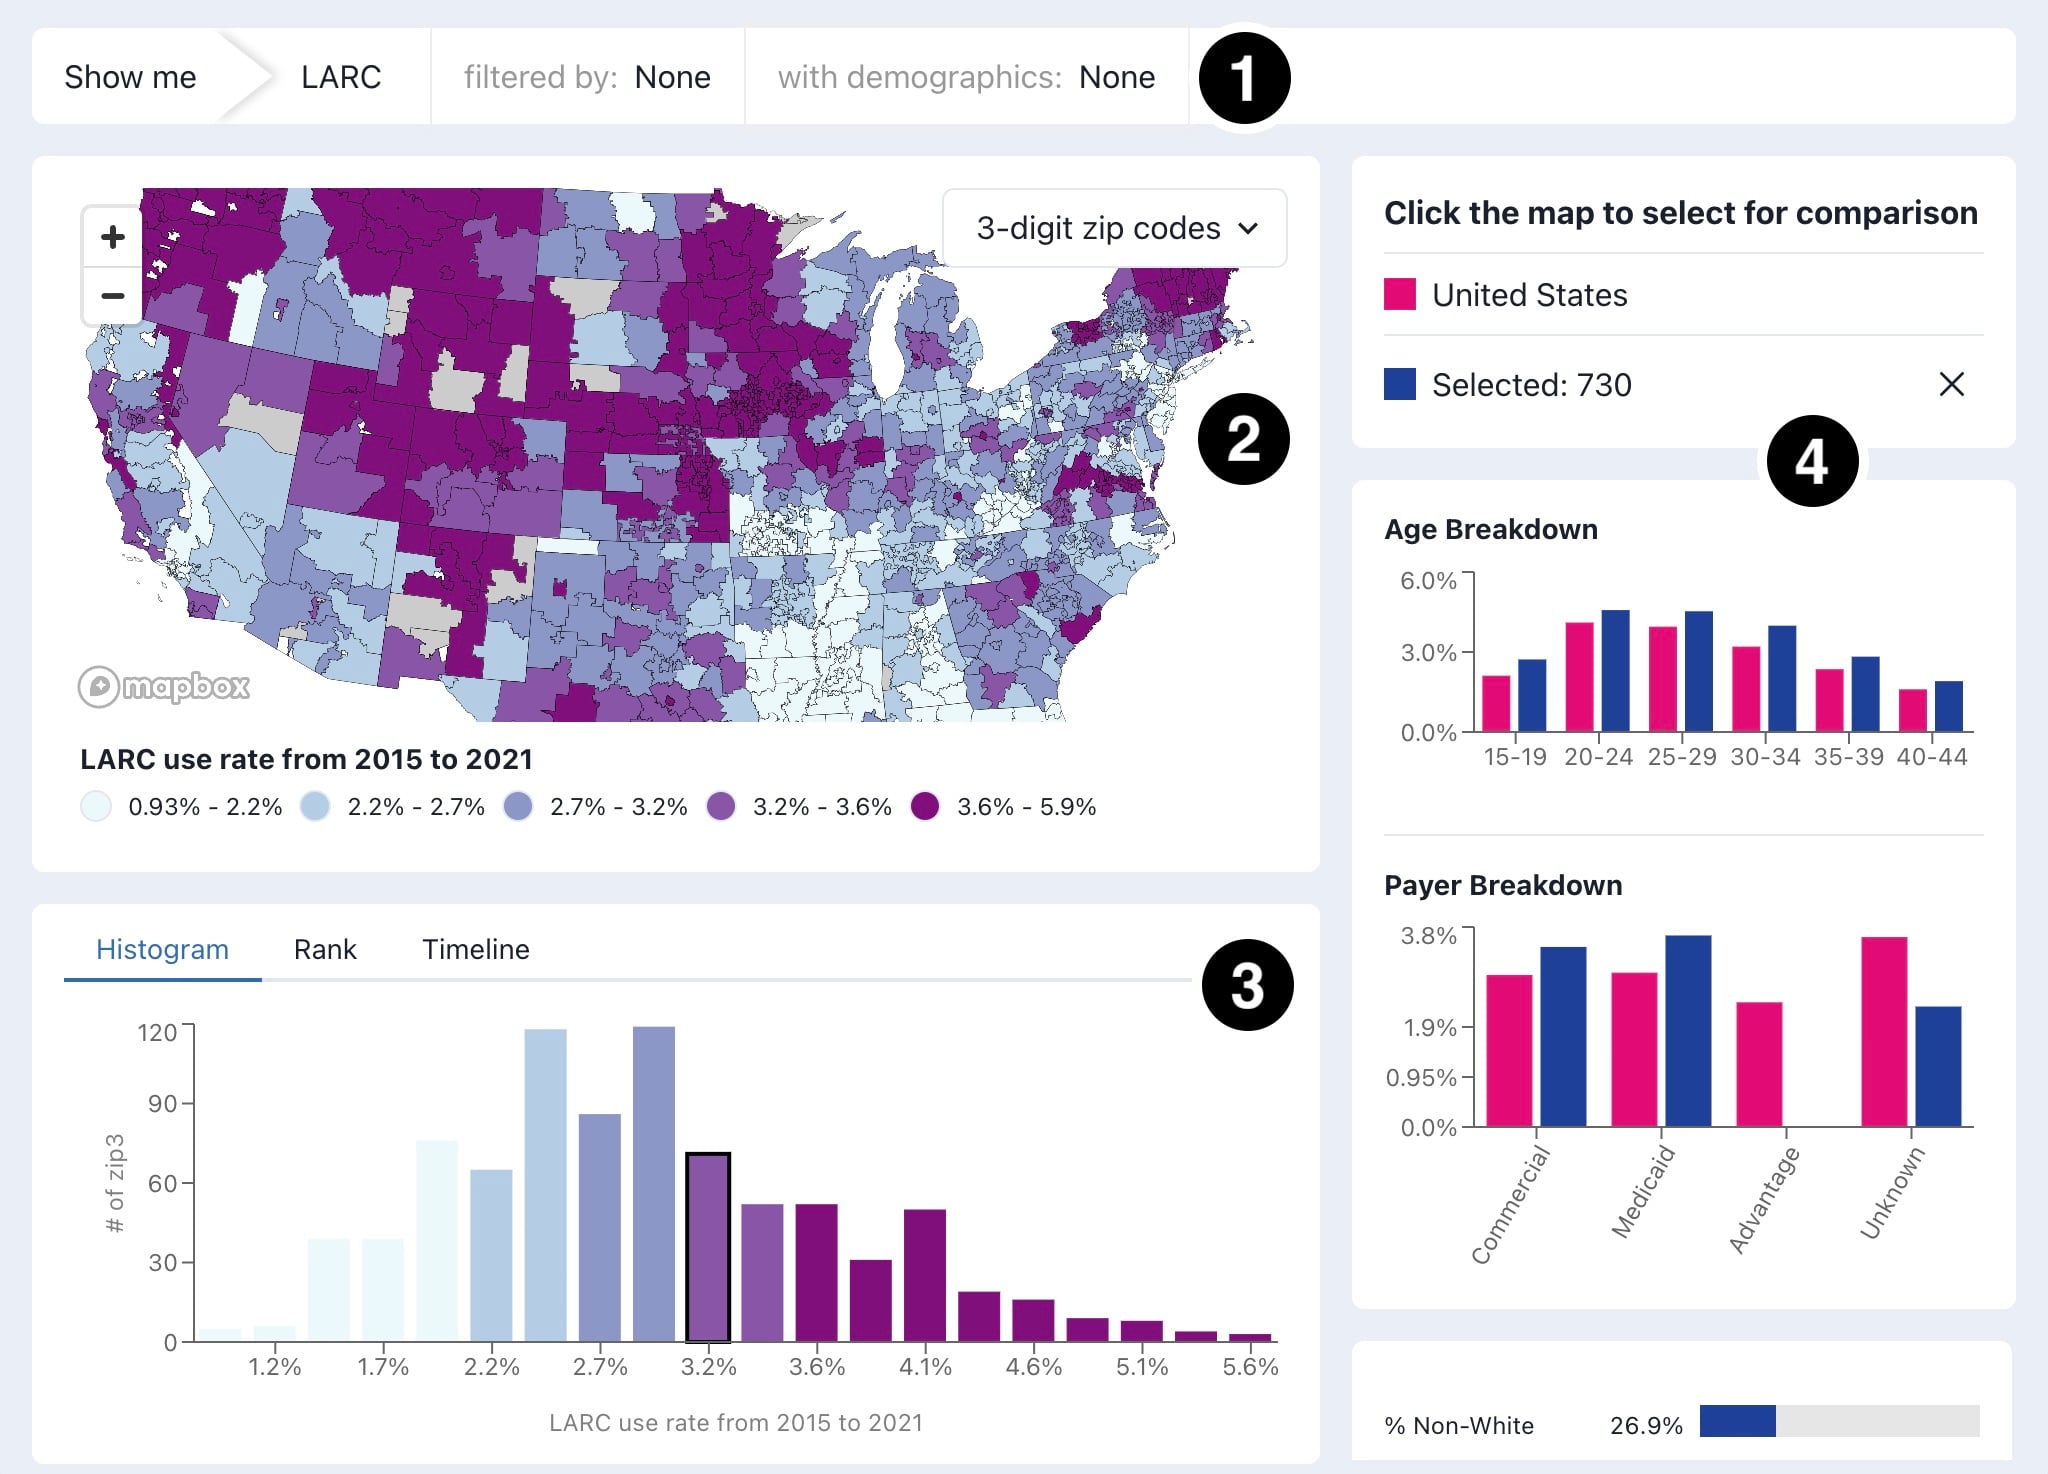Click the 3.6% - 5.9% legend circle
This screenshot has width=2048, height=1474.
click(929, 806)
